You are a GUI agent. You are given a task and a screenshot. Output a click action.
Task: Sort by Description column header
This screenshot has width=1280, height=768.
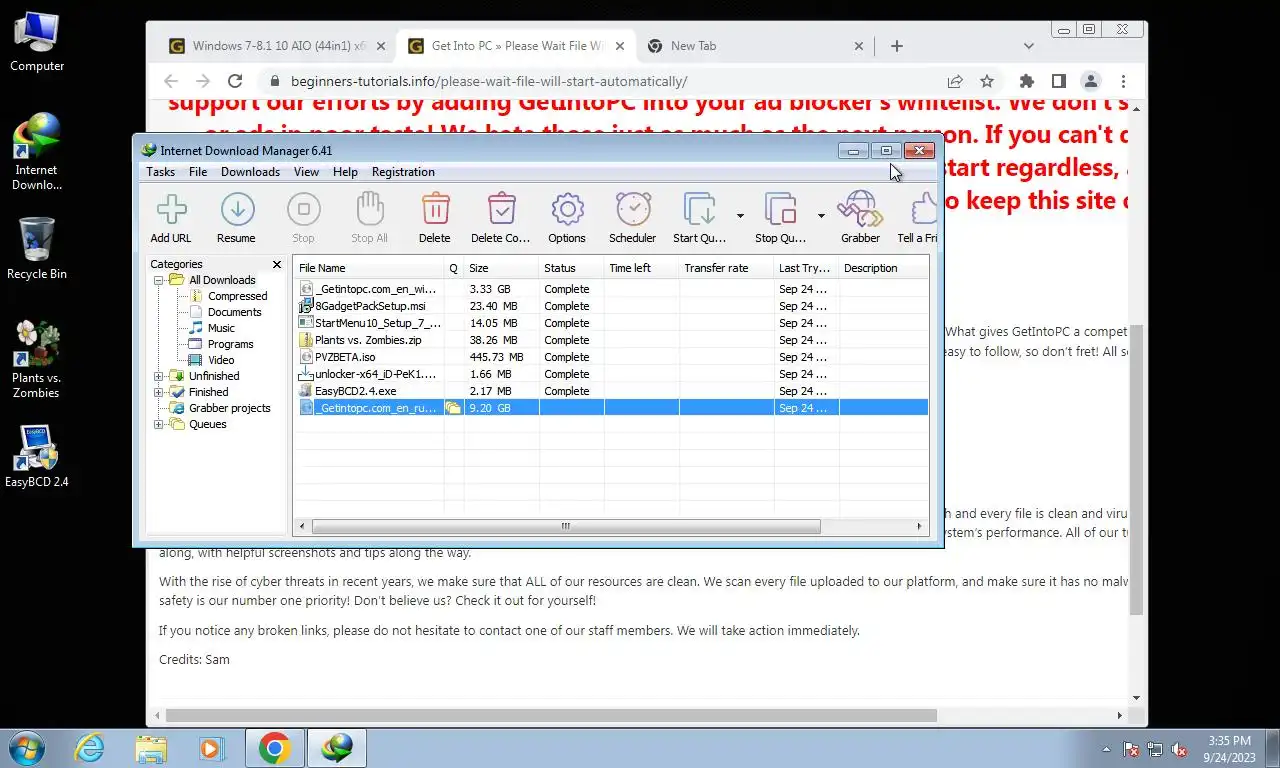(883, 268)
